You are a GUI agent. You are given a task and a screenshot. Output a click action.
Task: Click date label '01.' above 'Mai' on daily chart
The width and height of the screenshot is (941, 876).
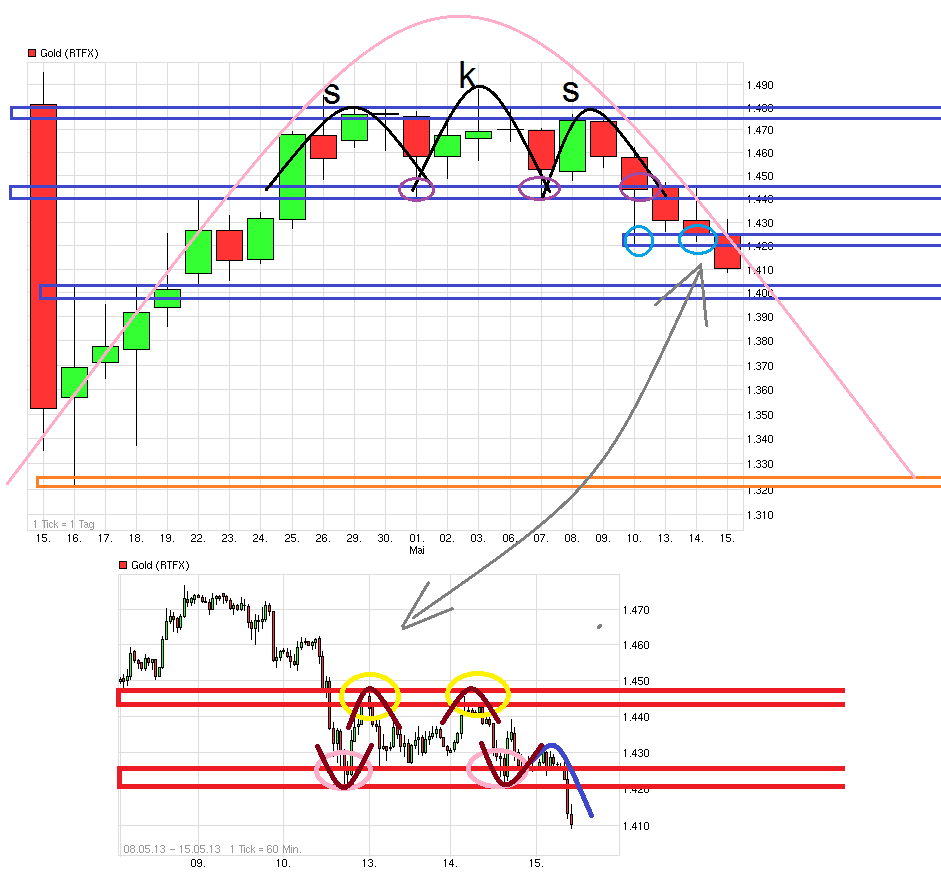[x=416, y=538]
